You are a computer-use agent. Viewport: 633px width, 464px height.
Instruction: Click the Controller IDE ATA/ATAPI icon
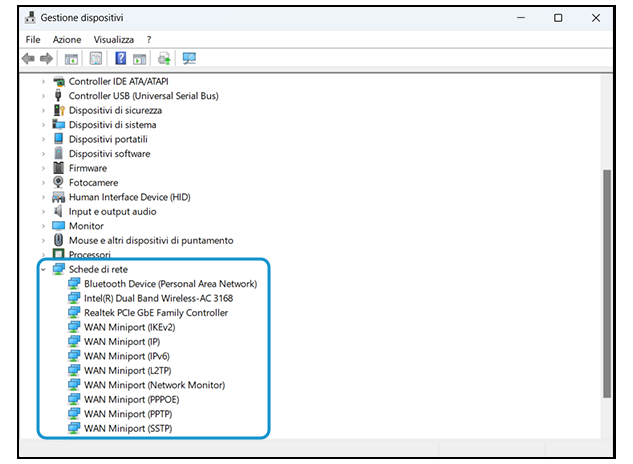59,82
